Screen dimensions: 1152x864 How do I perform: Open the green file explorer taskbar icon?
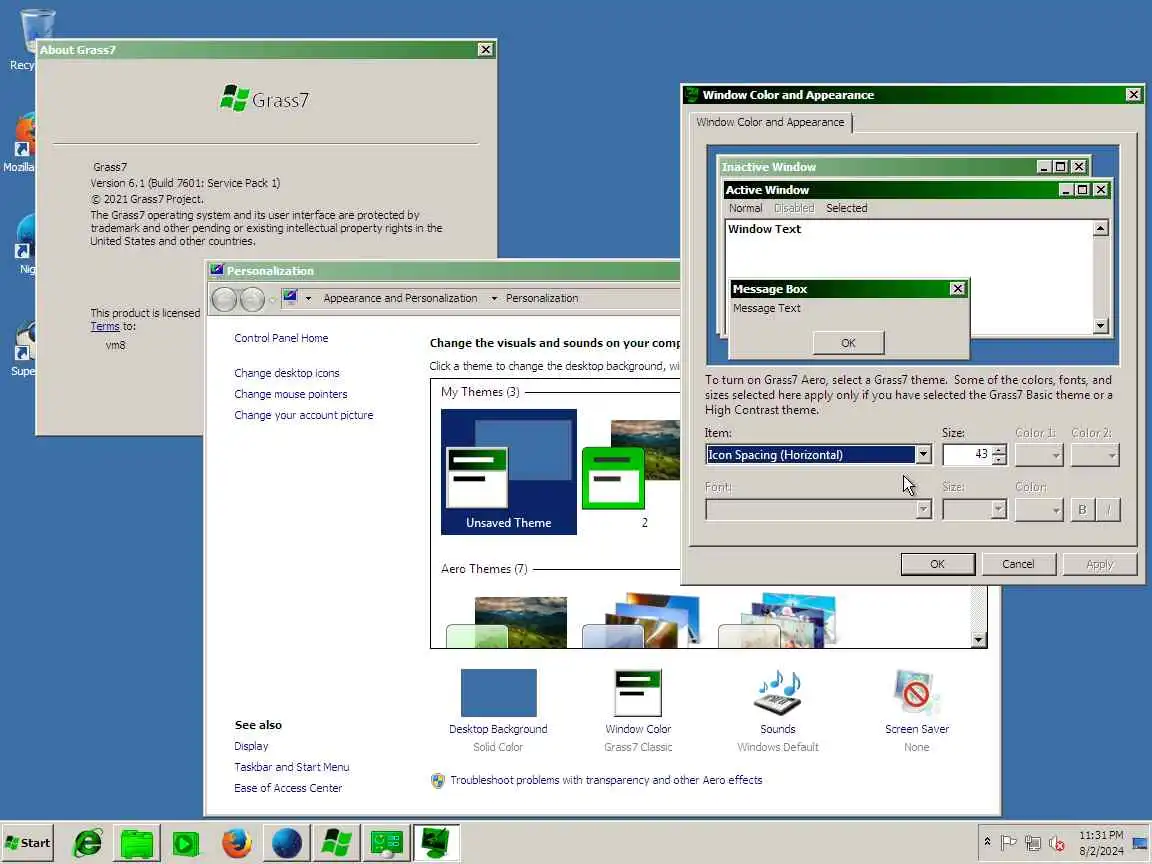tap(137, 843)
